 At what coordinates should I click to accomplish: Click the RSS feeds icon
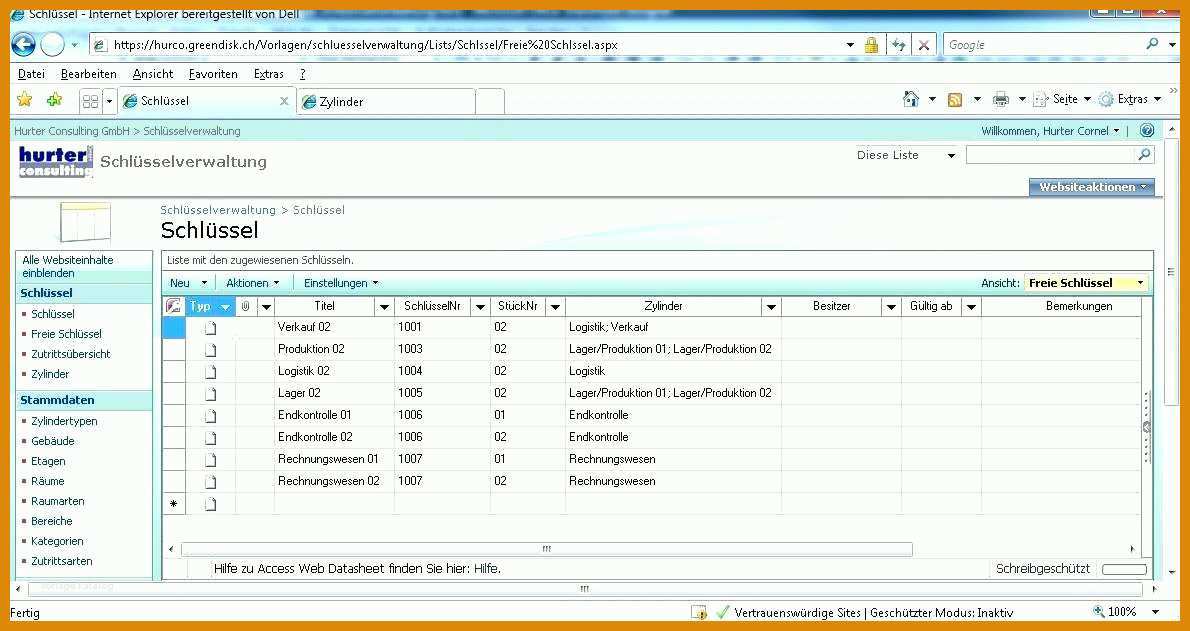pyautogui.click(x=955, y=99)
